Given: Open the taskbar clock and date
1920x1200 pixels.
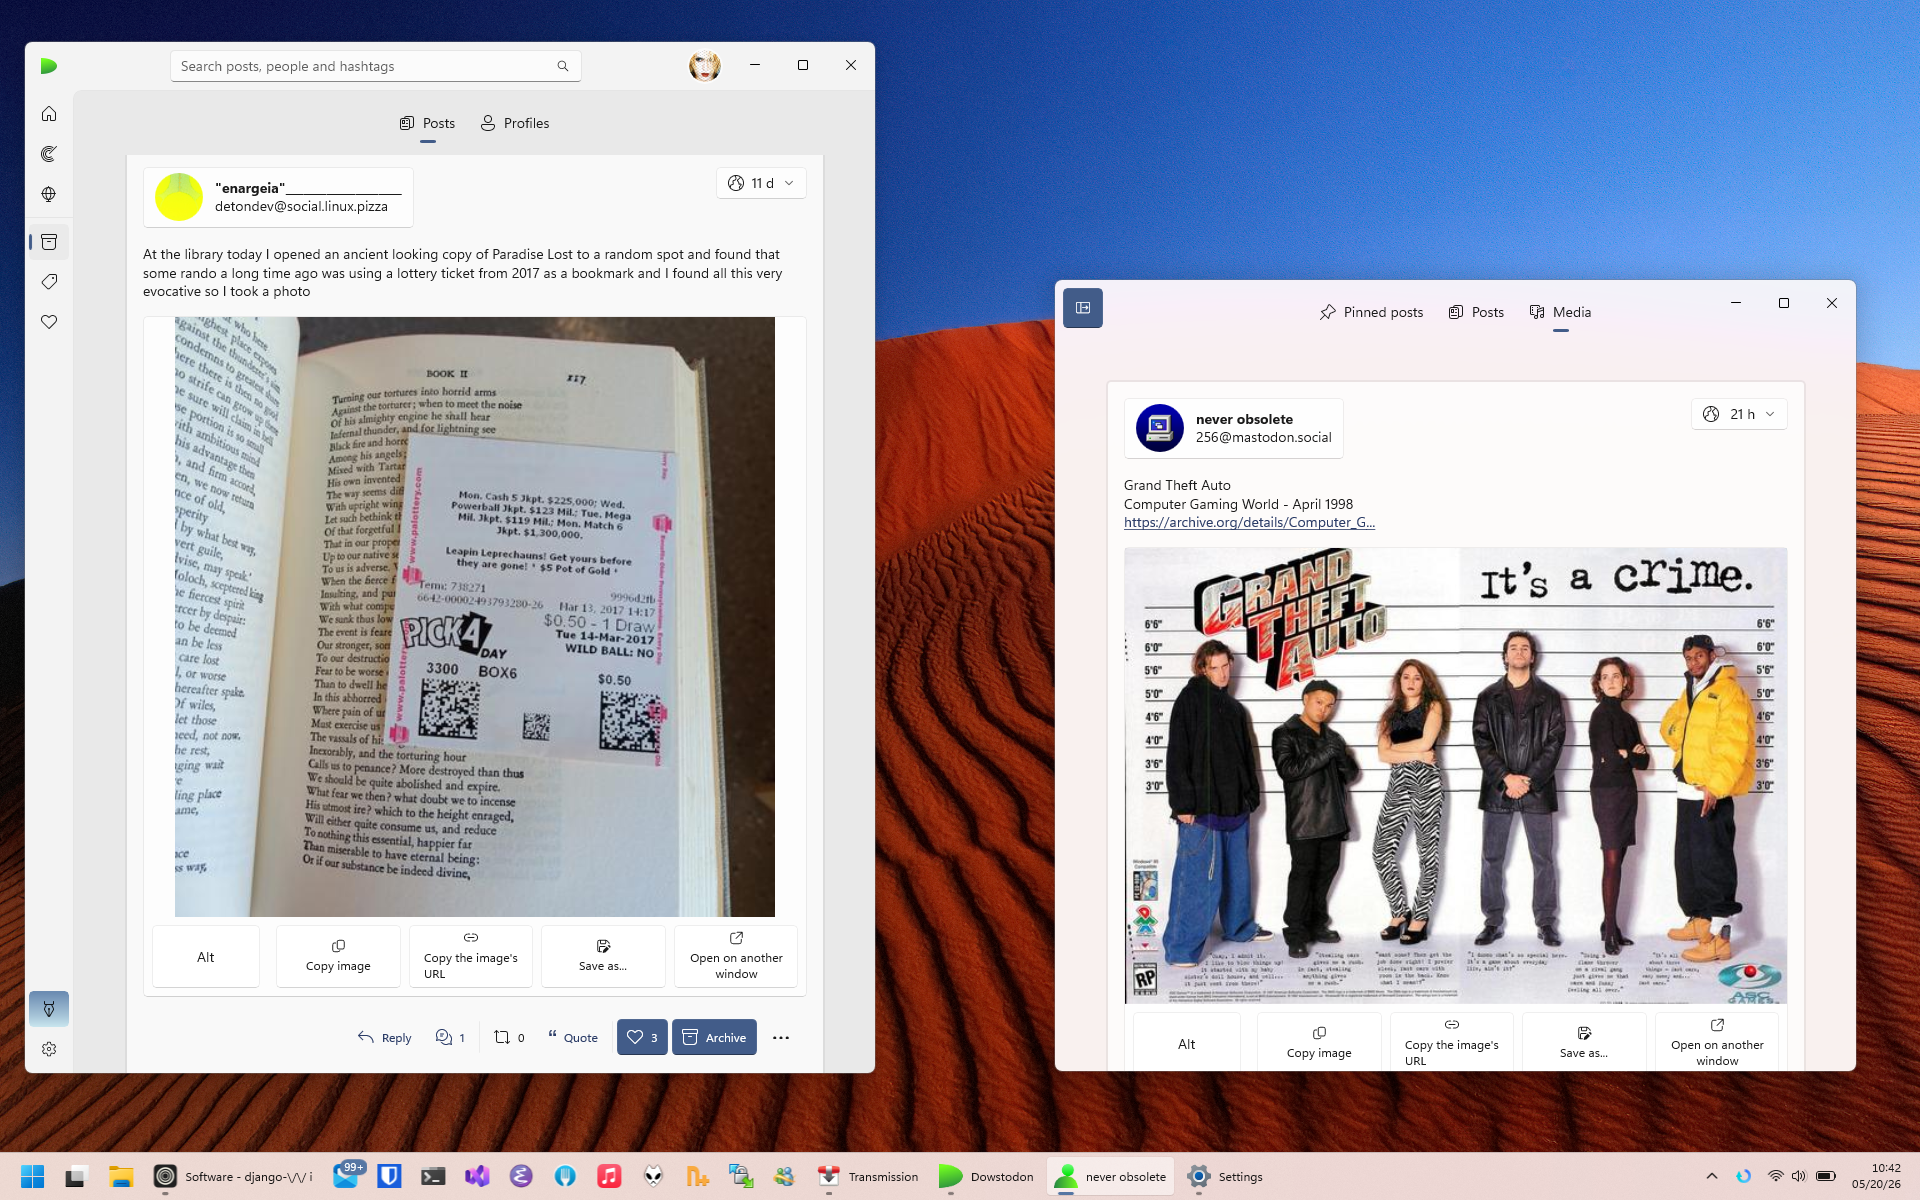Looking at the screenshot, I should click(x=1876, y=1176).
